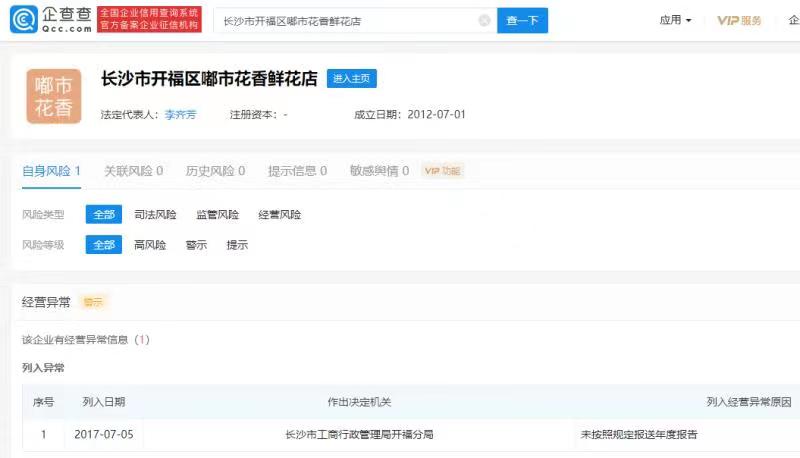This screenshot has width=800, height=458.
Task: Switch to the 关联风险 0 tab
Action: 134,171
